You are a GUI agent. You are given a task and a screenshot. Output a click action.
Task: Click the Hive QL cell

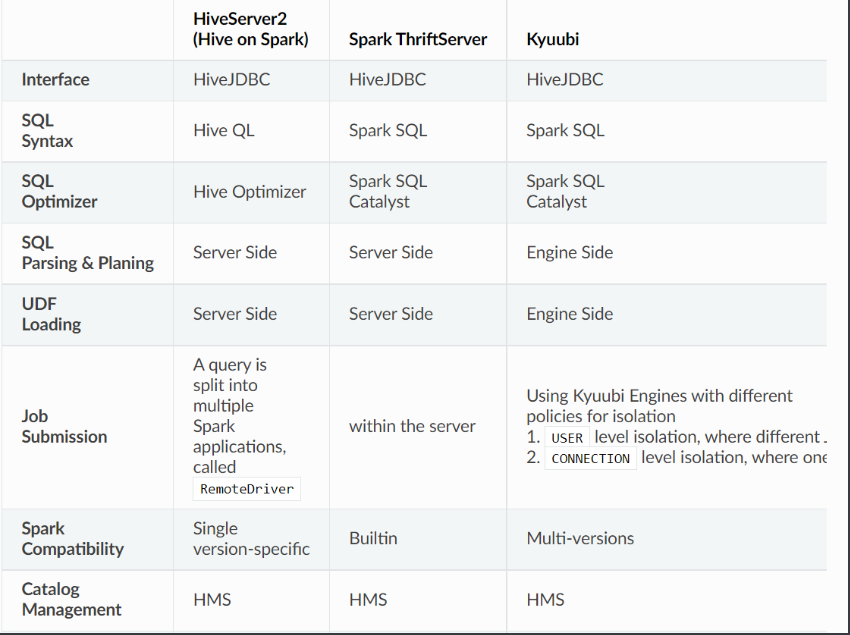click(x=223, y=131)
